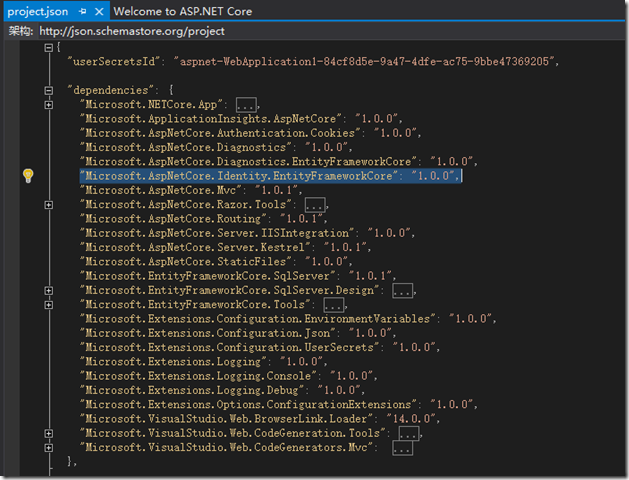Click the Authentication.Cookies dependency line
The width and height of the screenshot is (629, 480).
coord(250,133)
